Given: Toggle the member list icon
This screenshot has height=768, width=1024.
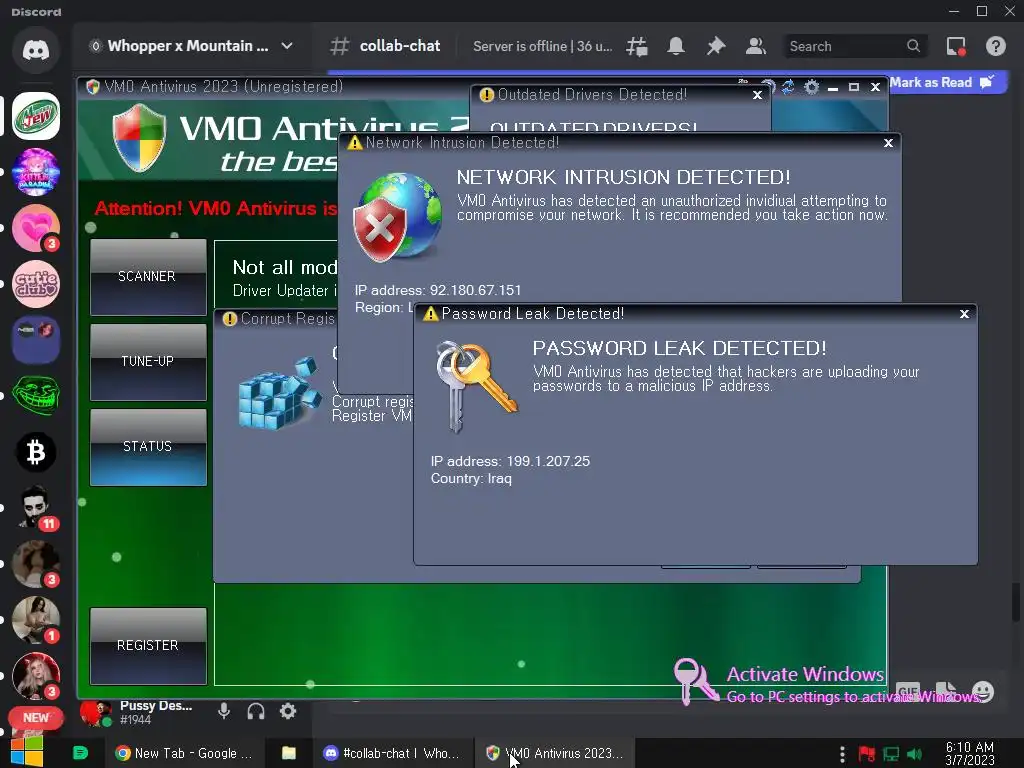Looking at the screenshot, I should pos(756,46).
